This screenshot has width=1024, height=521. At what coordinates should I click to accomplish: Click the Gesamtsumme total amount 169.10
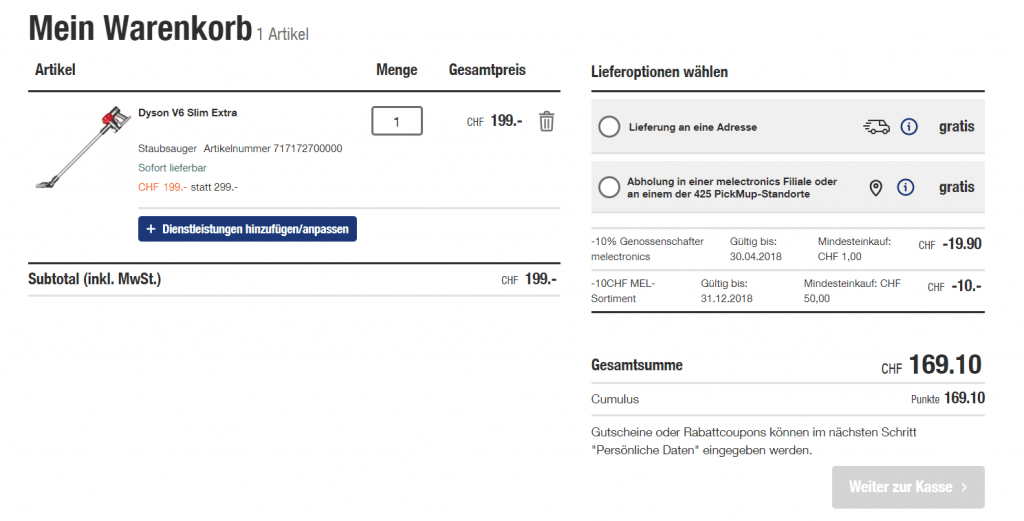pos(944,365)
